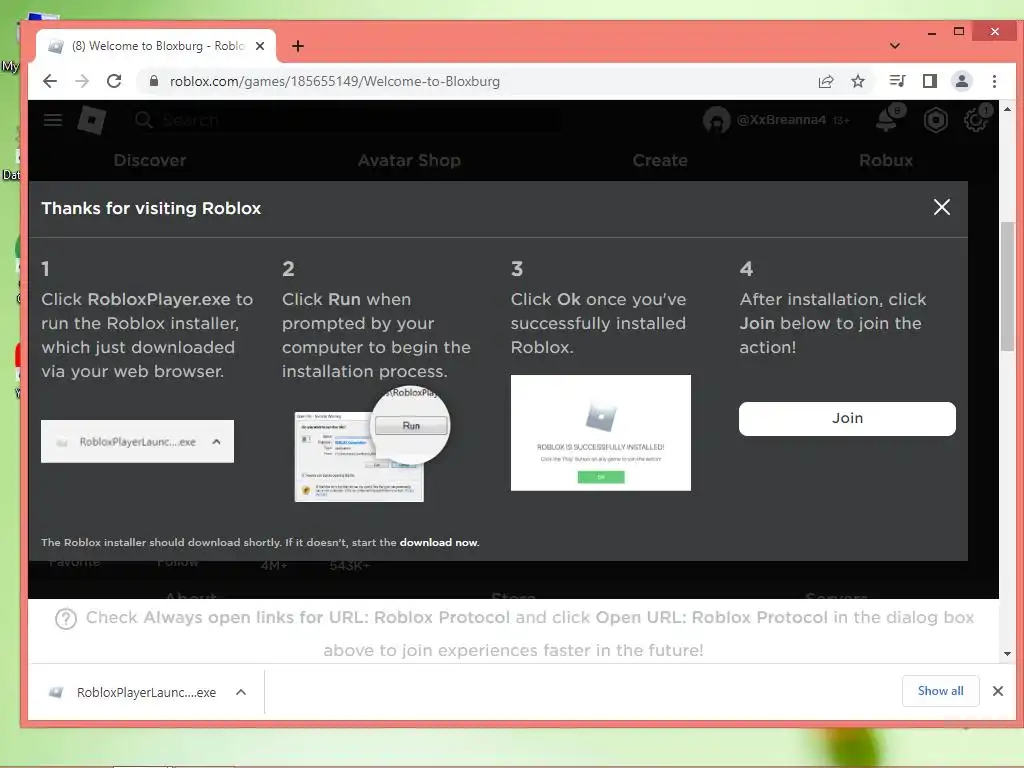Click the Run prompt illustration
The width and height of the screenshot is (1024, 768).
click(372, 444)
